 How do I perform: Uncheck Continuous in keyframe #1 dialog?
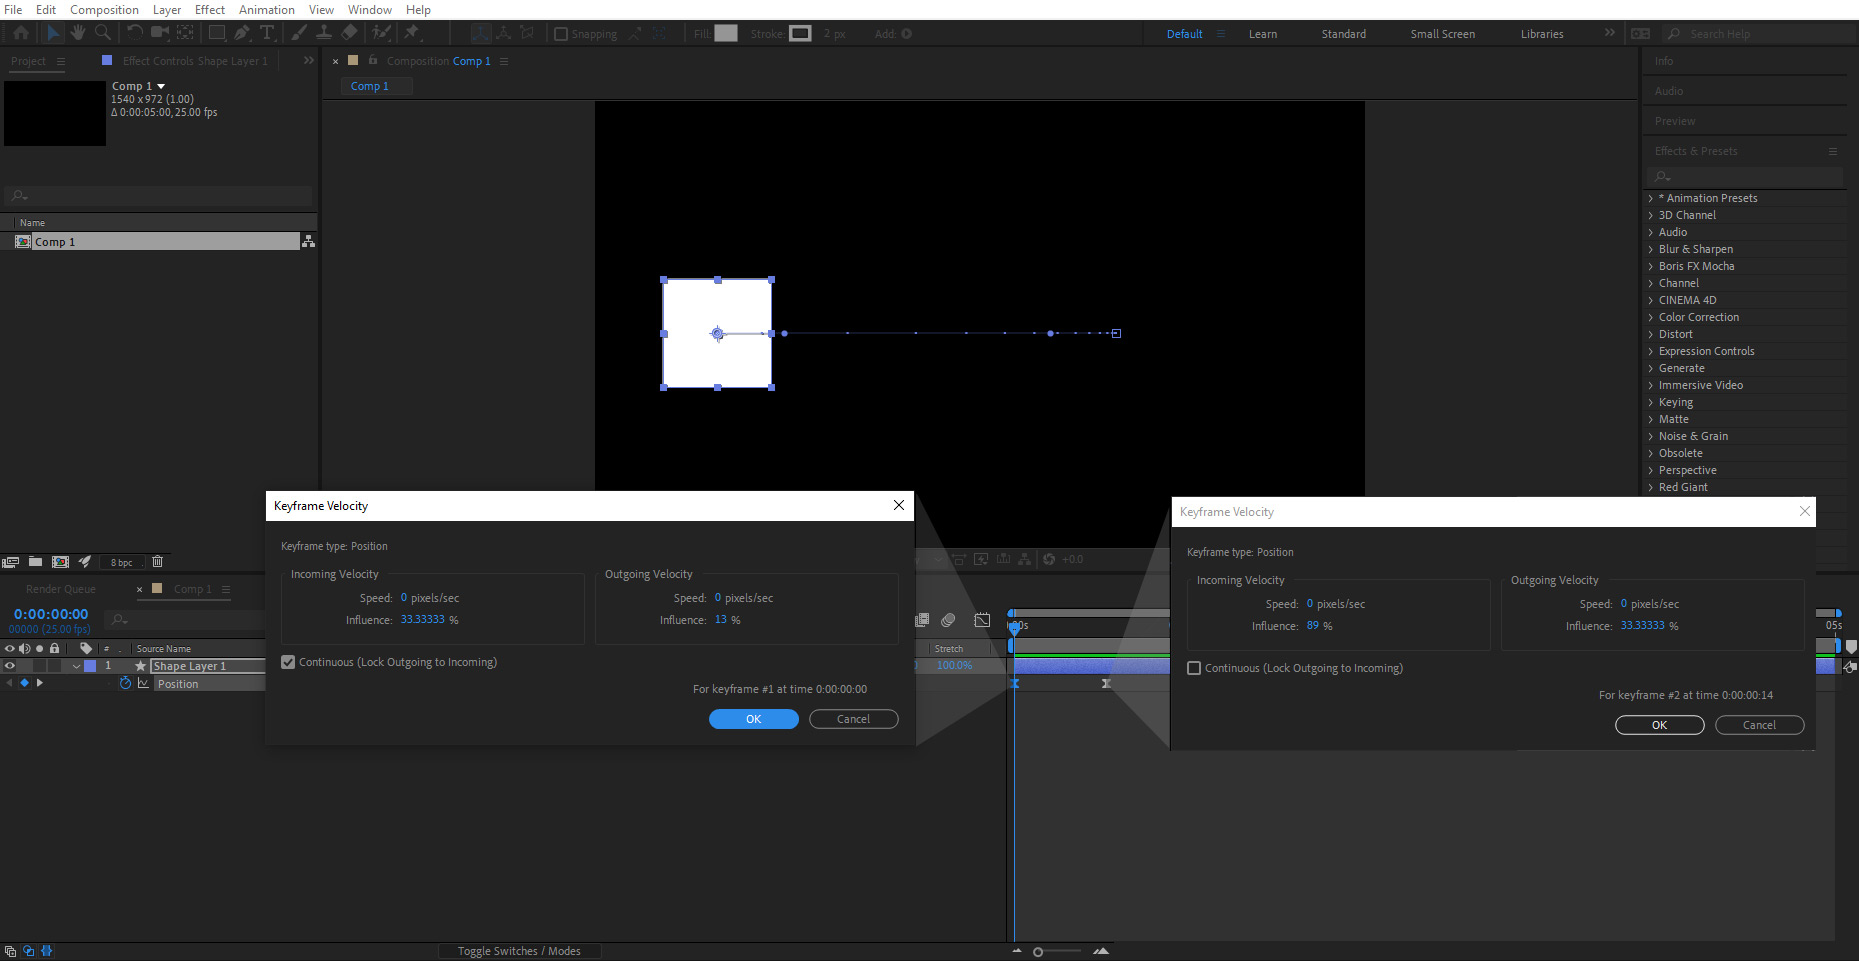pos(288,662)
